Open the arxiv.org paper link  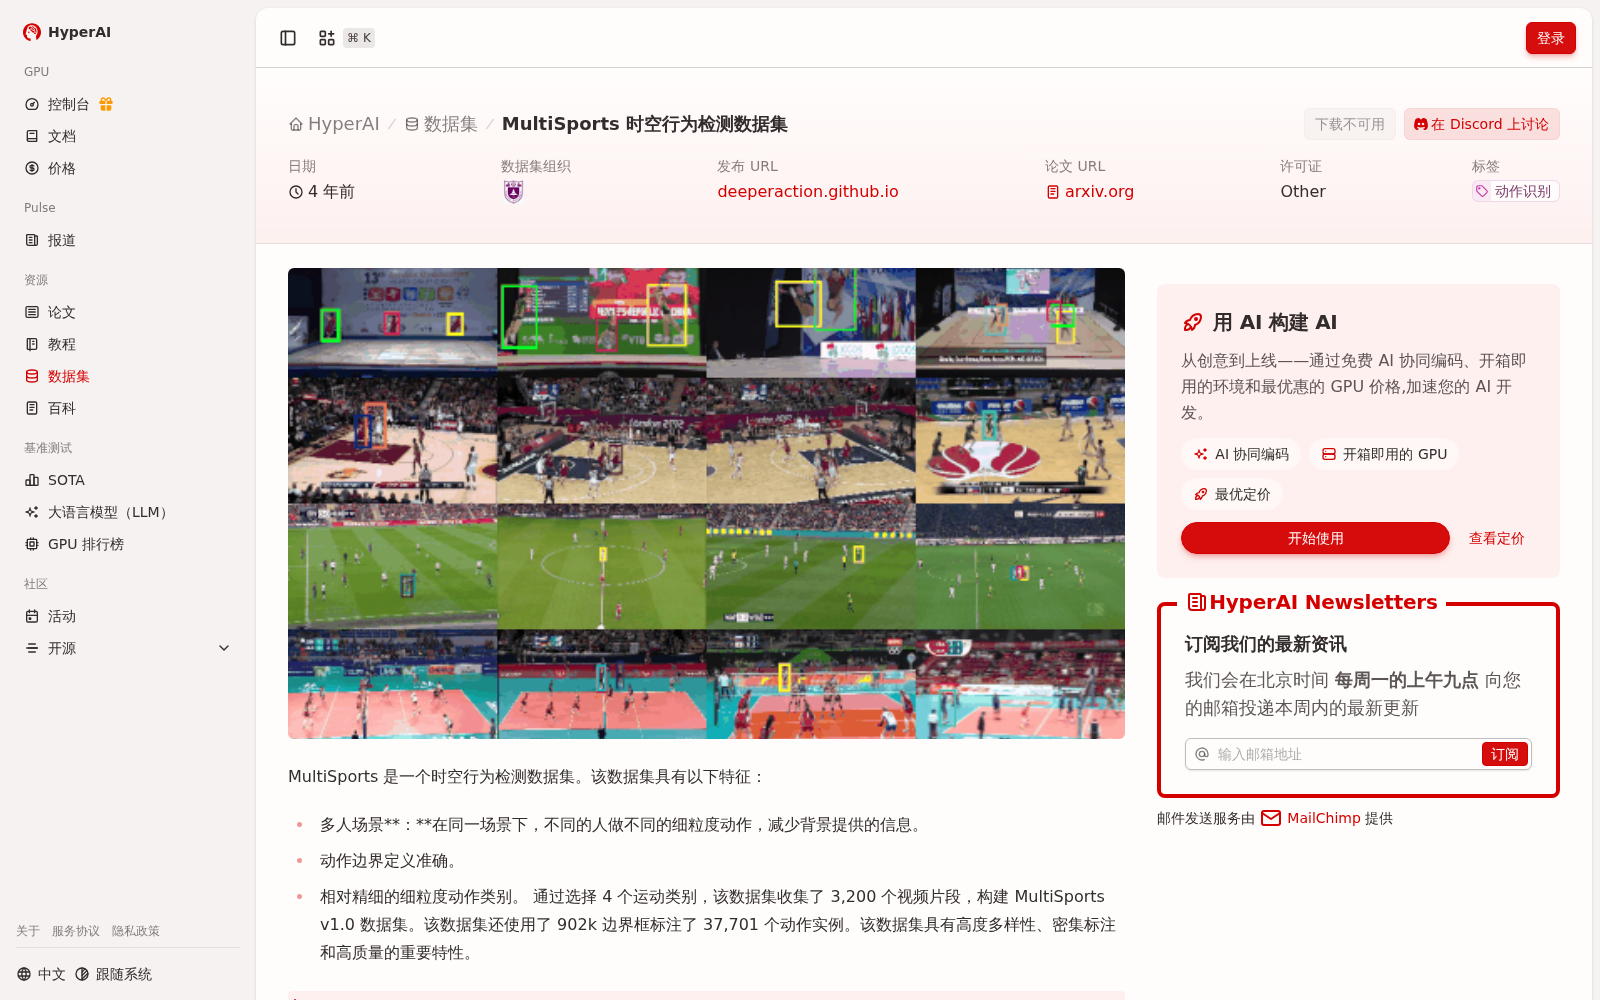pos(1099,191)
